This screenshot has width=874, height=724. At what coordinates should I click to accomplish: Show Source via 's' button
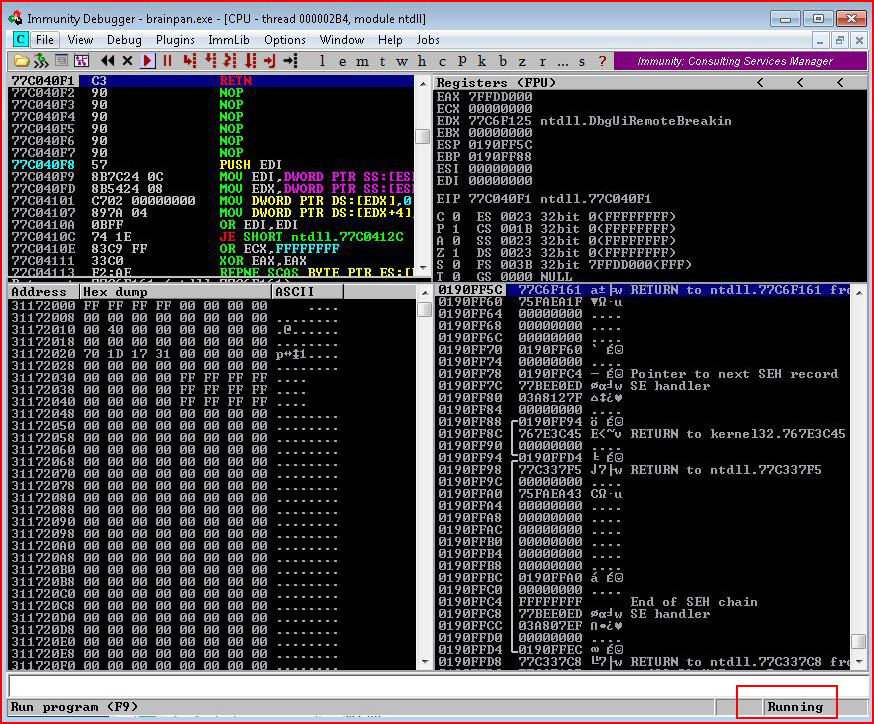[582, 61]
